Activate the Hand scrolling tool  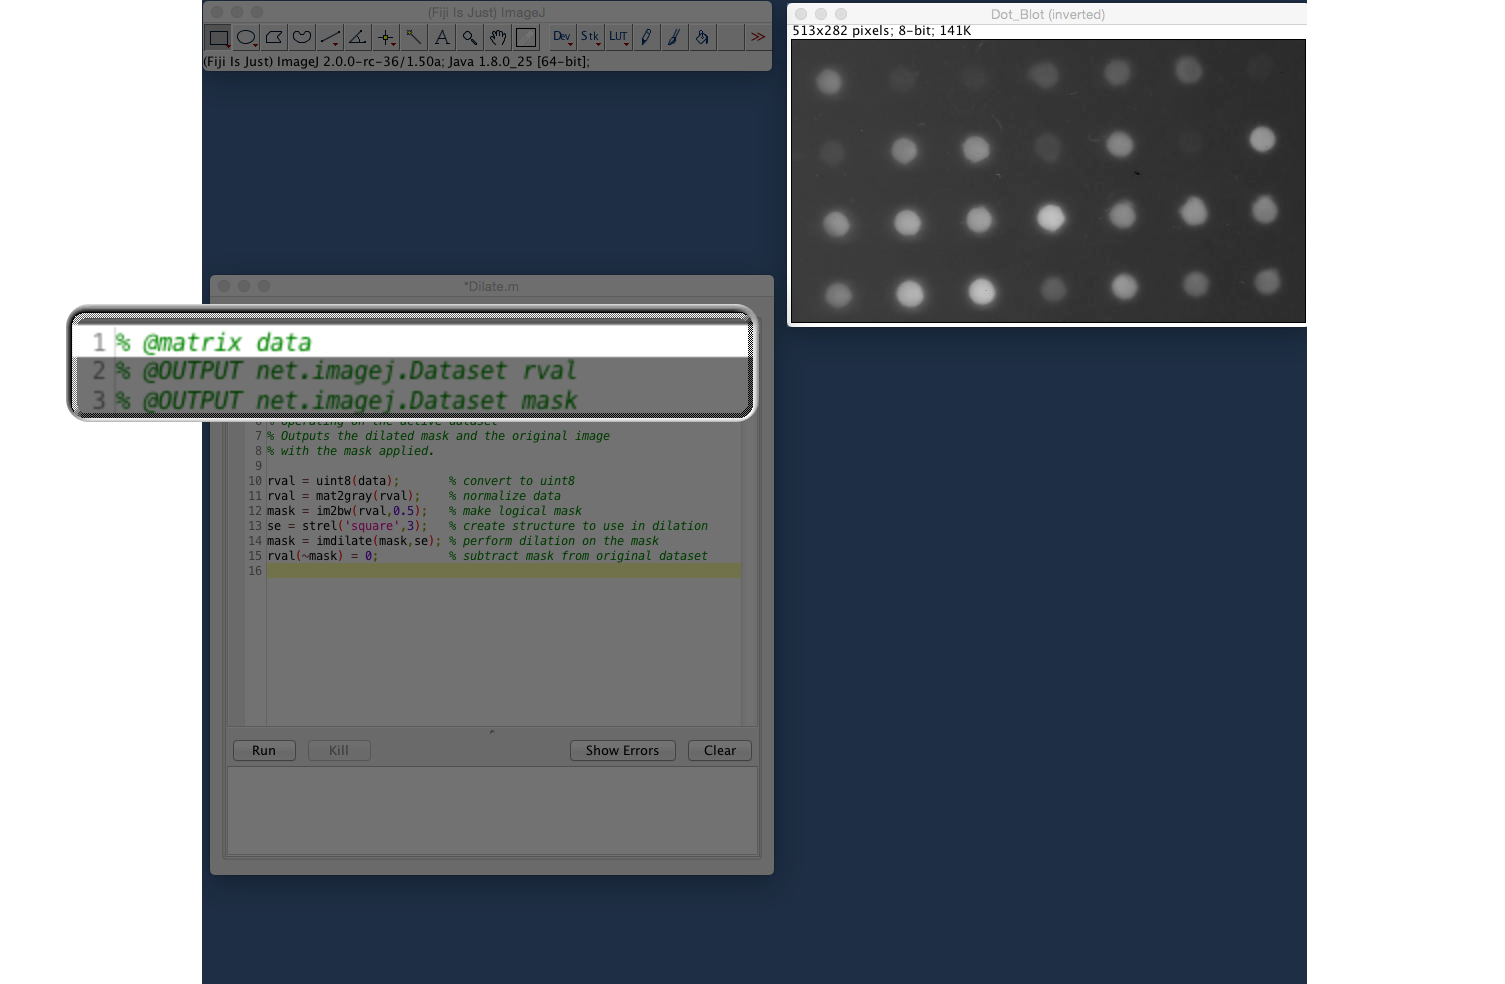click(x=498, y=38)
